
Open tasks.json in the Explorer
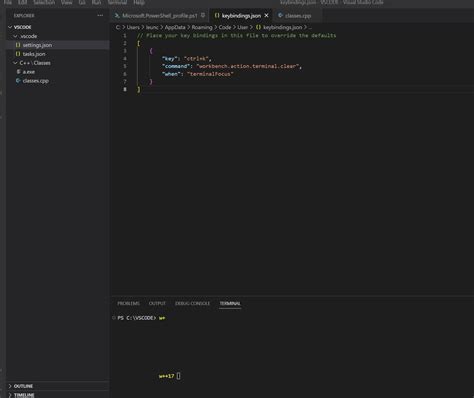point(58,54)
